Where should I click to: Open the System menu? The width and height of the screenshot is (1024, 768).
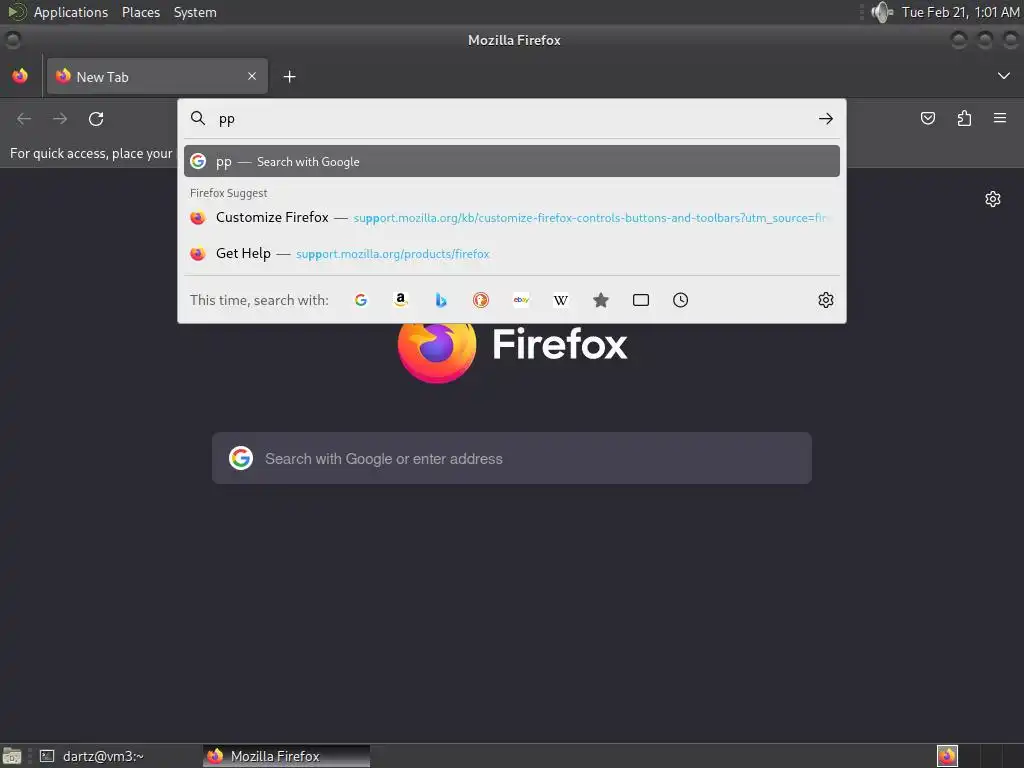point(195,12)
